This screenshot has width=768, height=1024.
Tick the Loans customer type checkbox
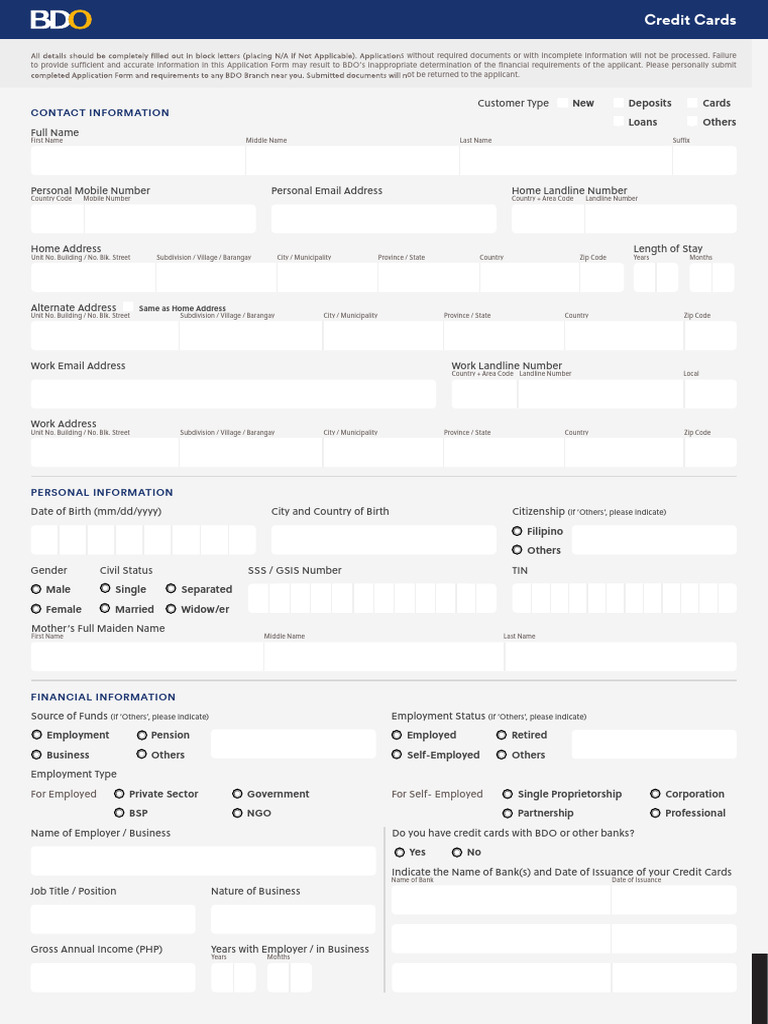point(618,122)
